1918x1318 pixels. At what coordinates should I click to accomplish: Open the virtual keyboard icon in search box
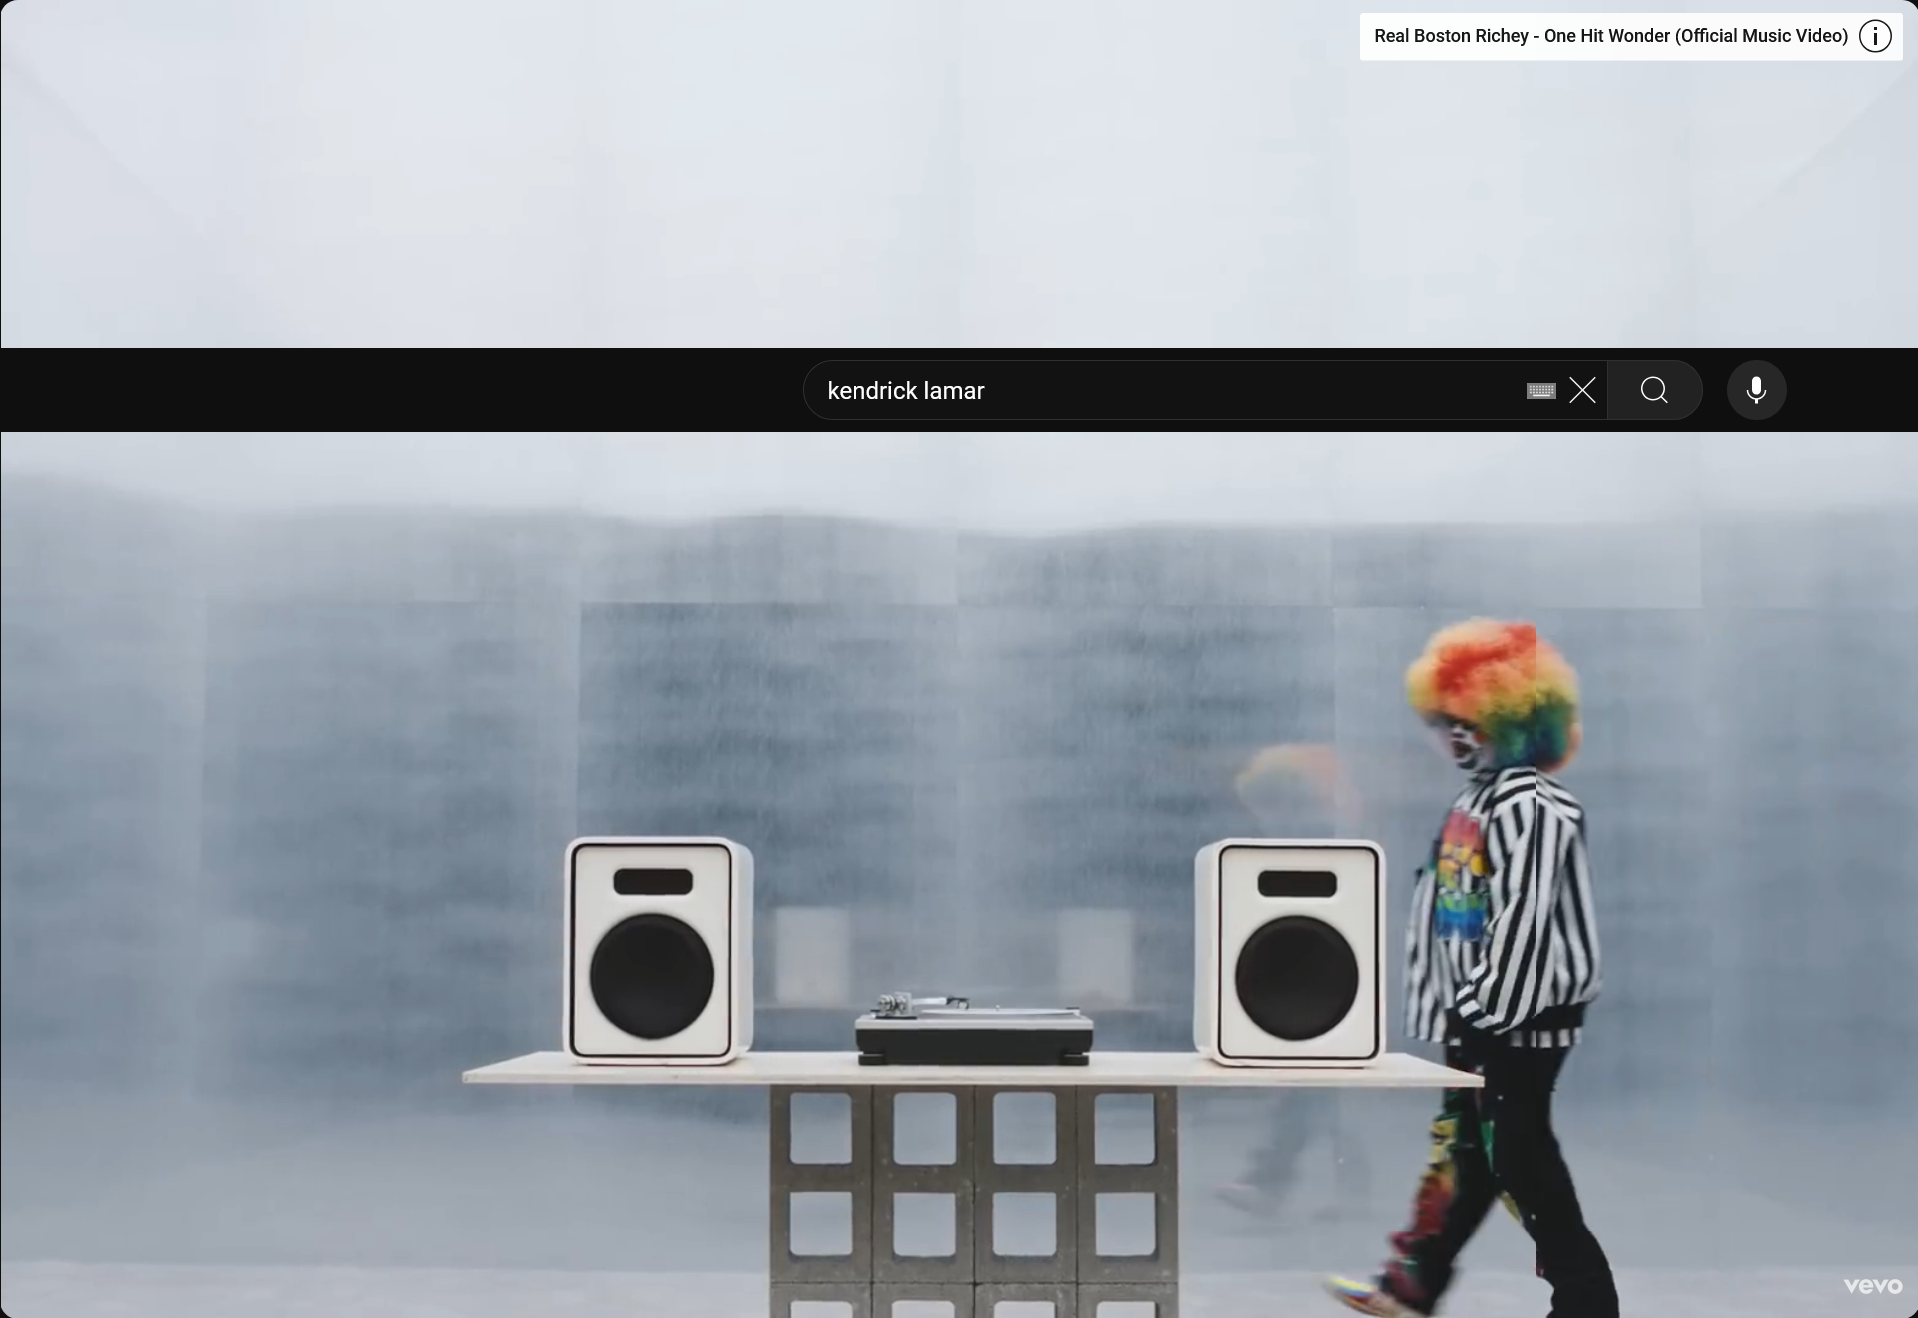[x=1541, y=391]
